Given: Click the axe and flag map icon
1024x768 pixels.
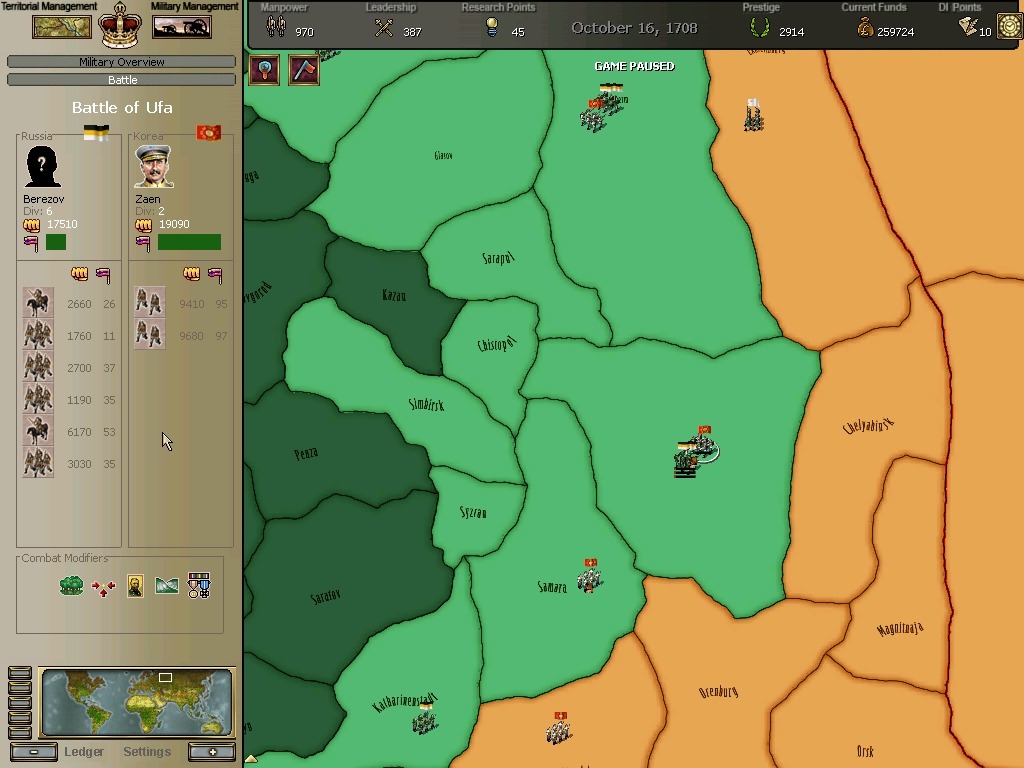Looking at the screenshot, I should tap(304, 70).
